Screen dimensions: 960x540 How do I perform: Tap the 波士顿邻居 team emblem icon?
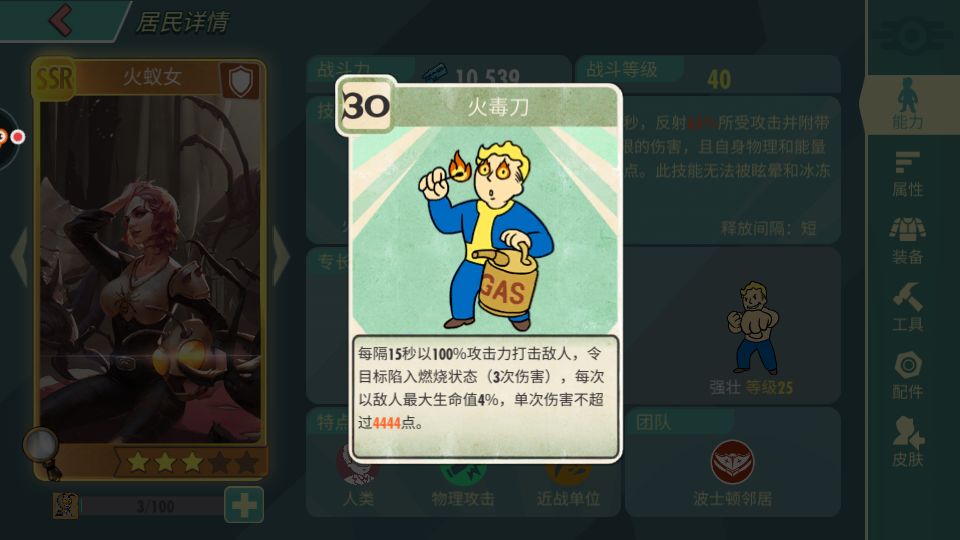coord(732,462)
